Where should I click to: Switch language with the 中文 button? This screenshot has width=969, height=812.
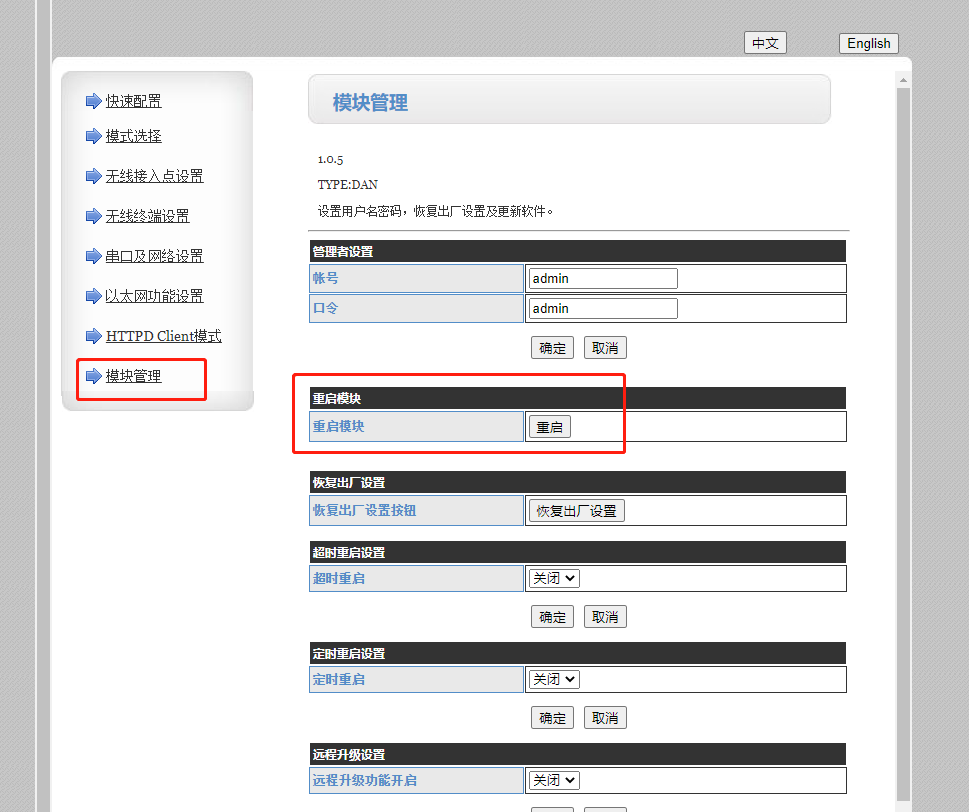pos(765,43)
